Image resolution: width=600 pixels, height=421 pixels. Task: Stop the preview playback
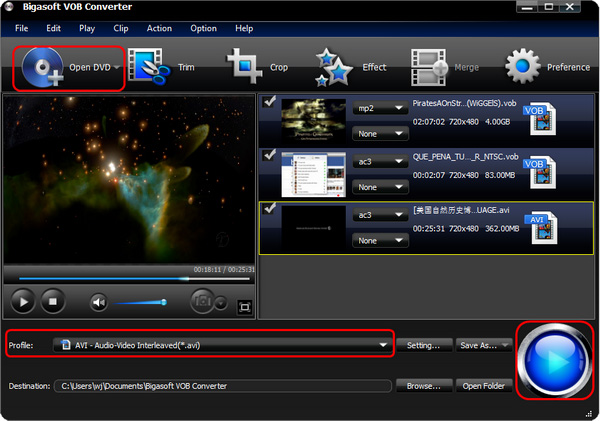point(53,302)
